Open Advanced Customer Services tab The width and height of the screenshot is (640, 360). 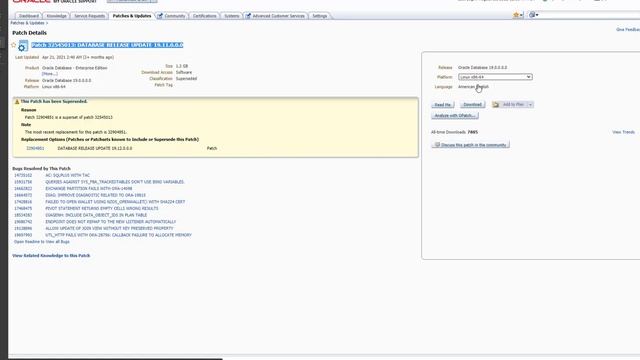[x=278, y=16]
